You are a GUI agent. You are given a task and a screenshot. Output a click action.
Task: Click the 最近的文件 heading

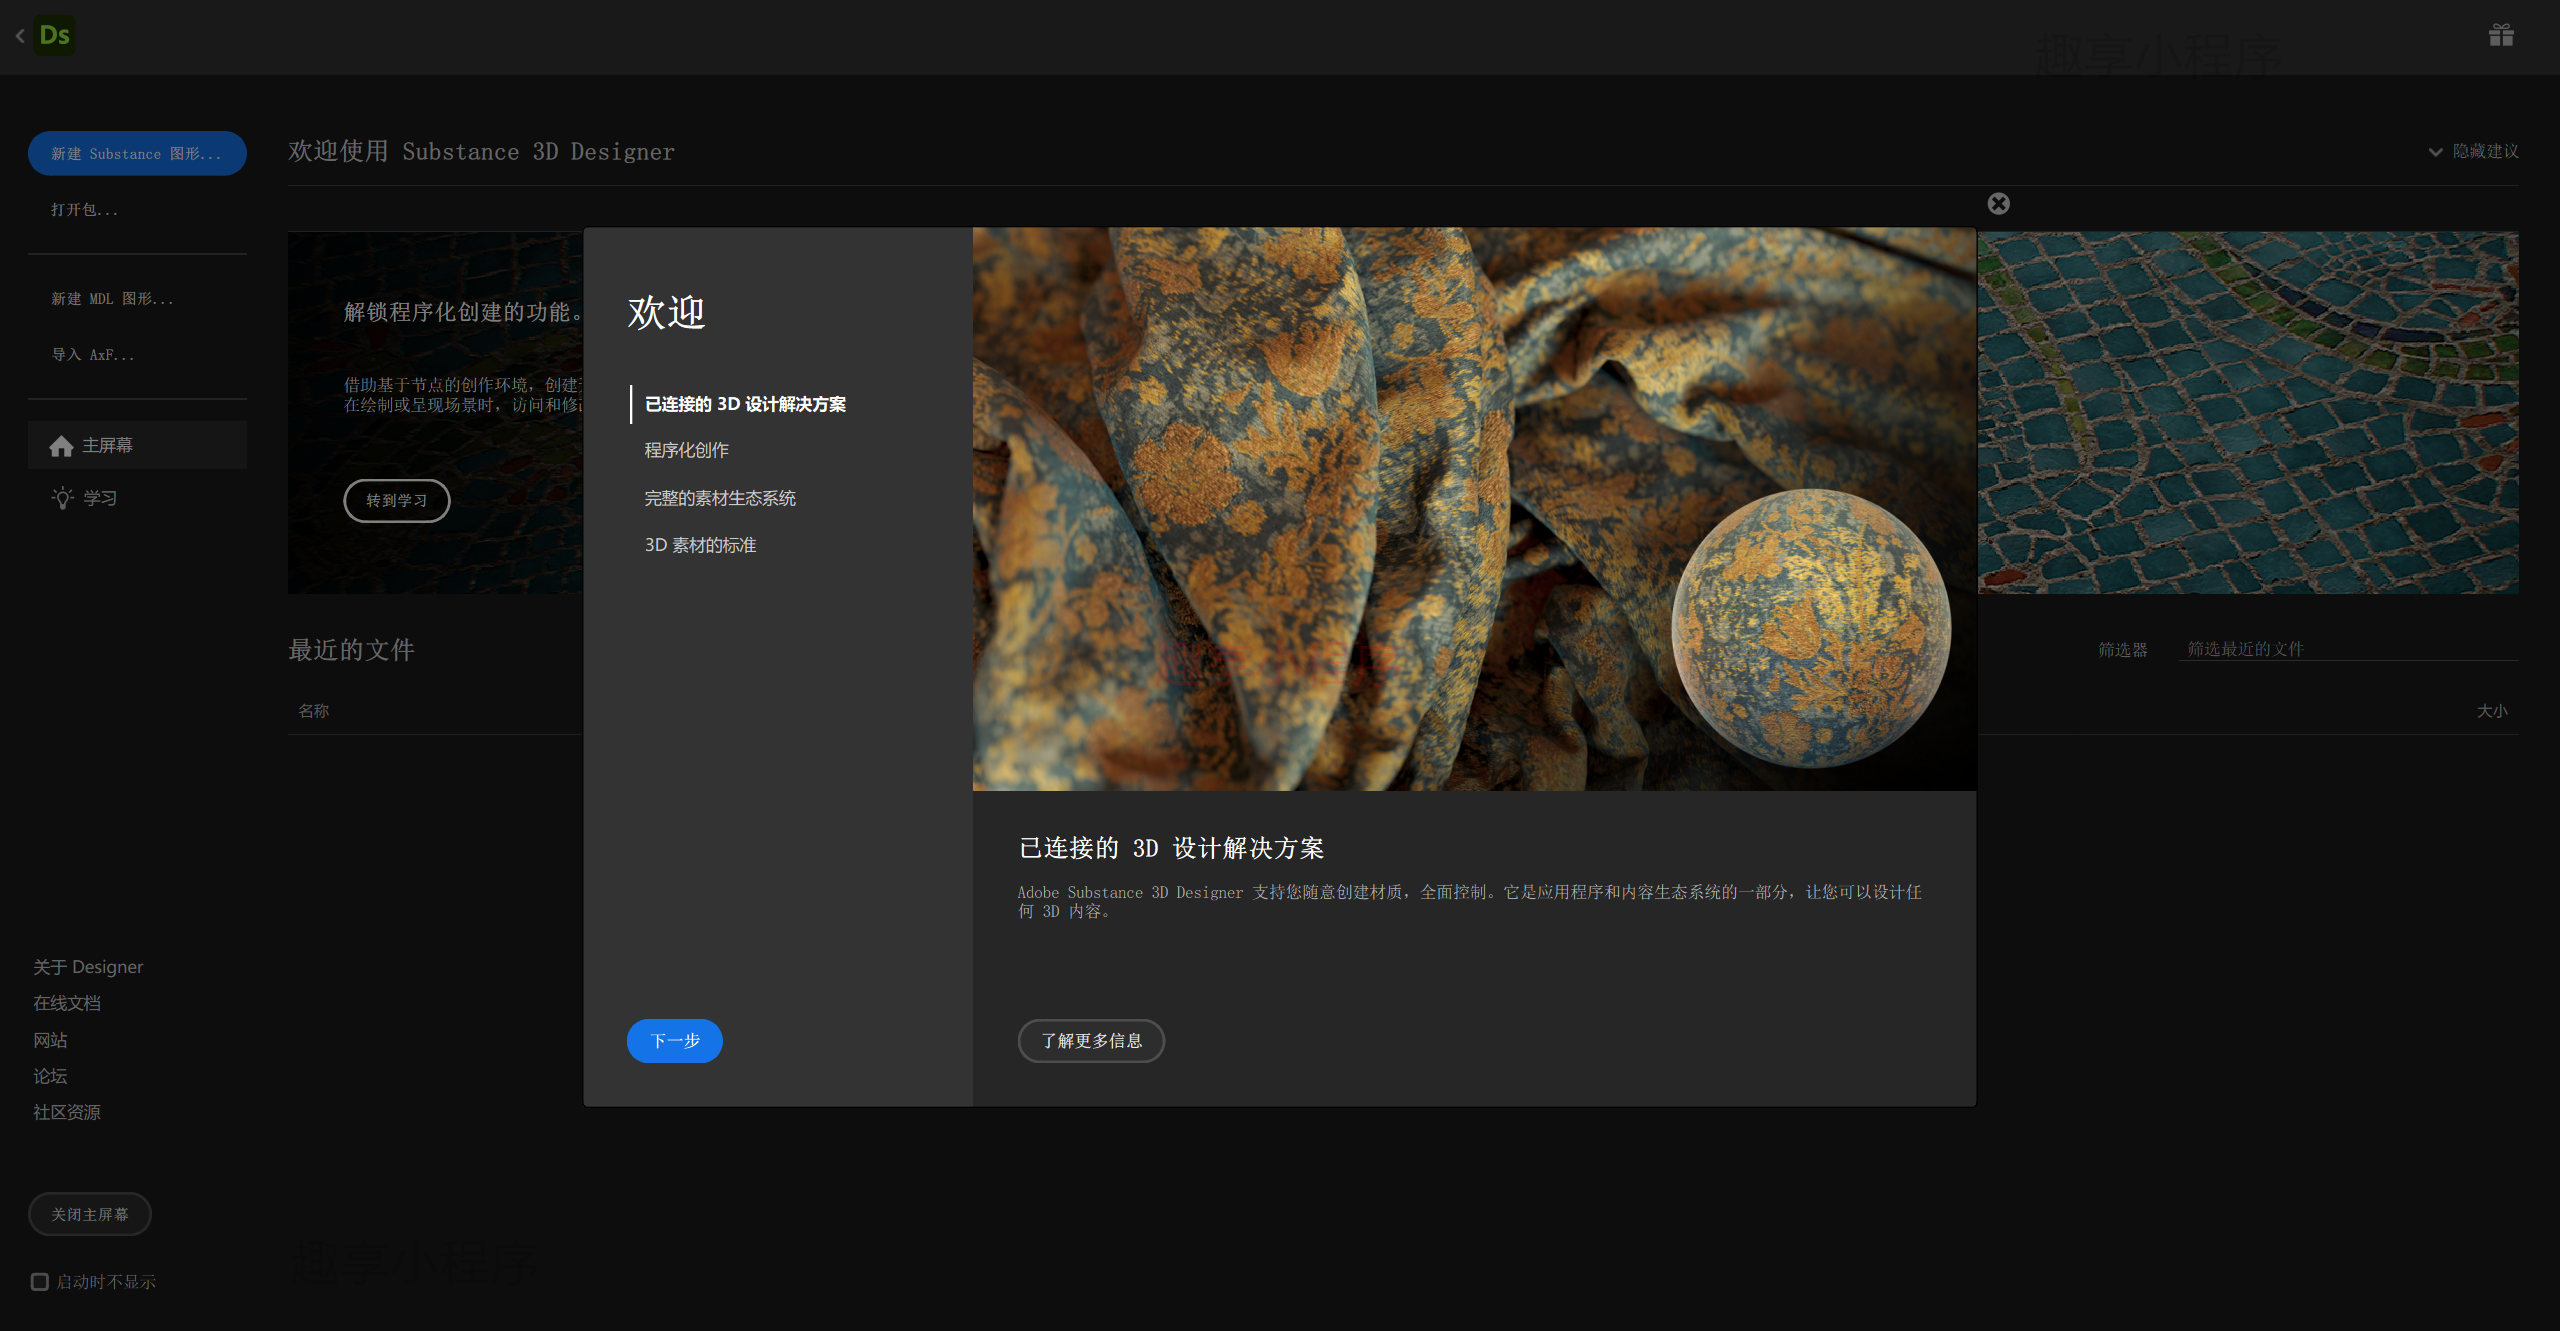pyautogui.click(x=351, y=650)
